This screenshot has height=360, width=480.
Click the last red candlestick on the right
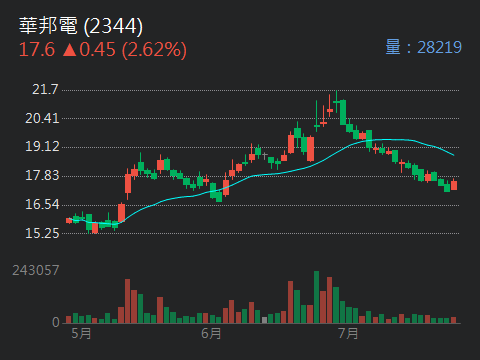pyautogui.click(x=454, y=185)
